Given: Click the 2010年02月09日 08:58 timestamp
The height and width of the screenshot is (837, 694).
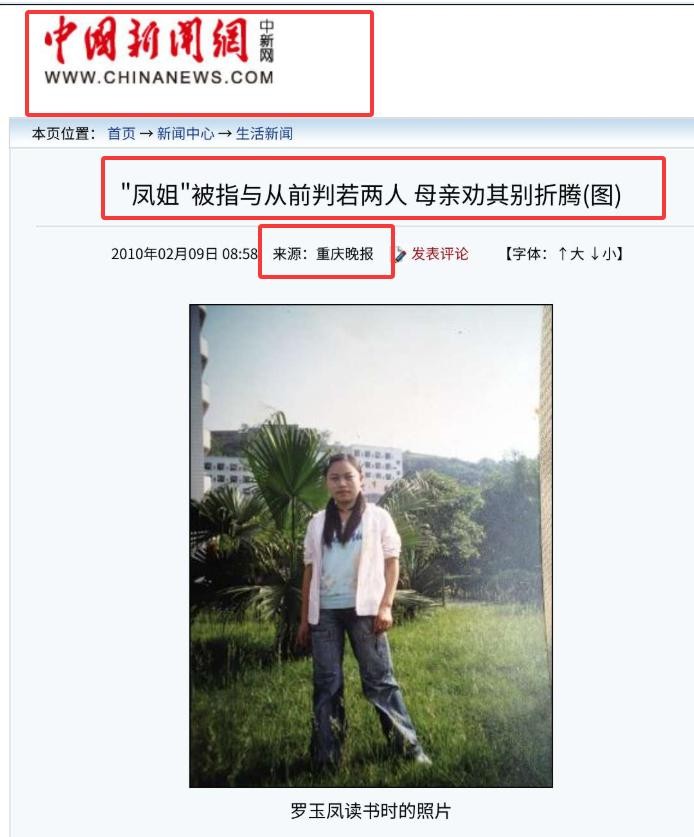Looking at the screenshot, I should click(x=184, y=254).
